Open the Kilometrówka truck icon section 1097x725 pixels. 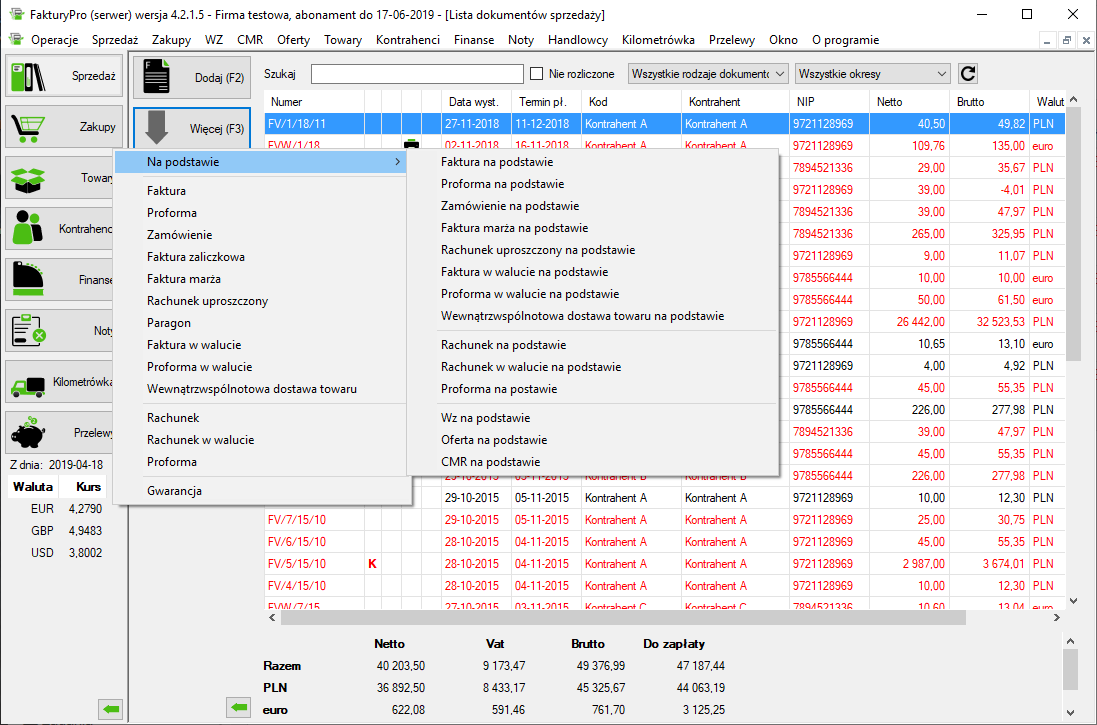tap(64, 382)
